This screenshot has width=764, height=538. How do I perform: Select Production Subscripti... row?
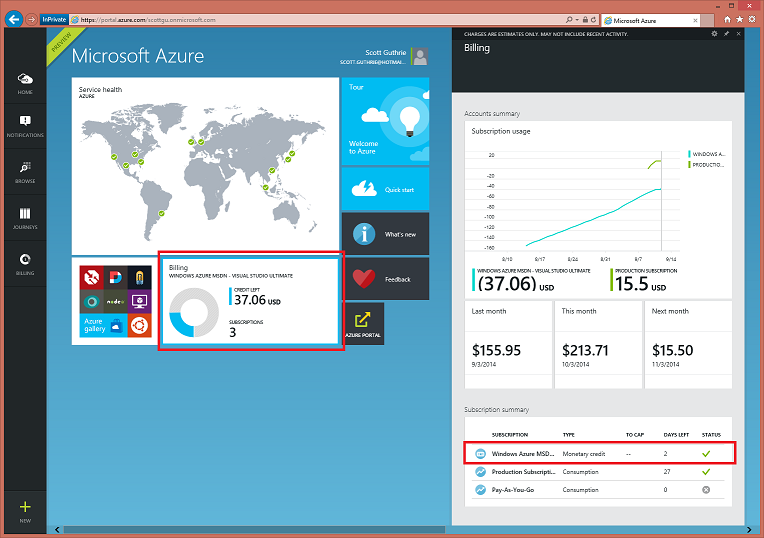pos(599,472)
